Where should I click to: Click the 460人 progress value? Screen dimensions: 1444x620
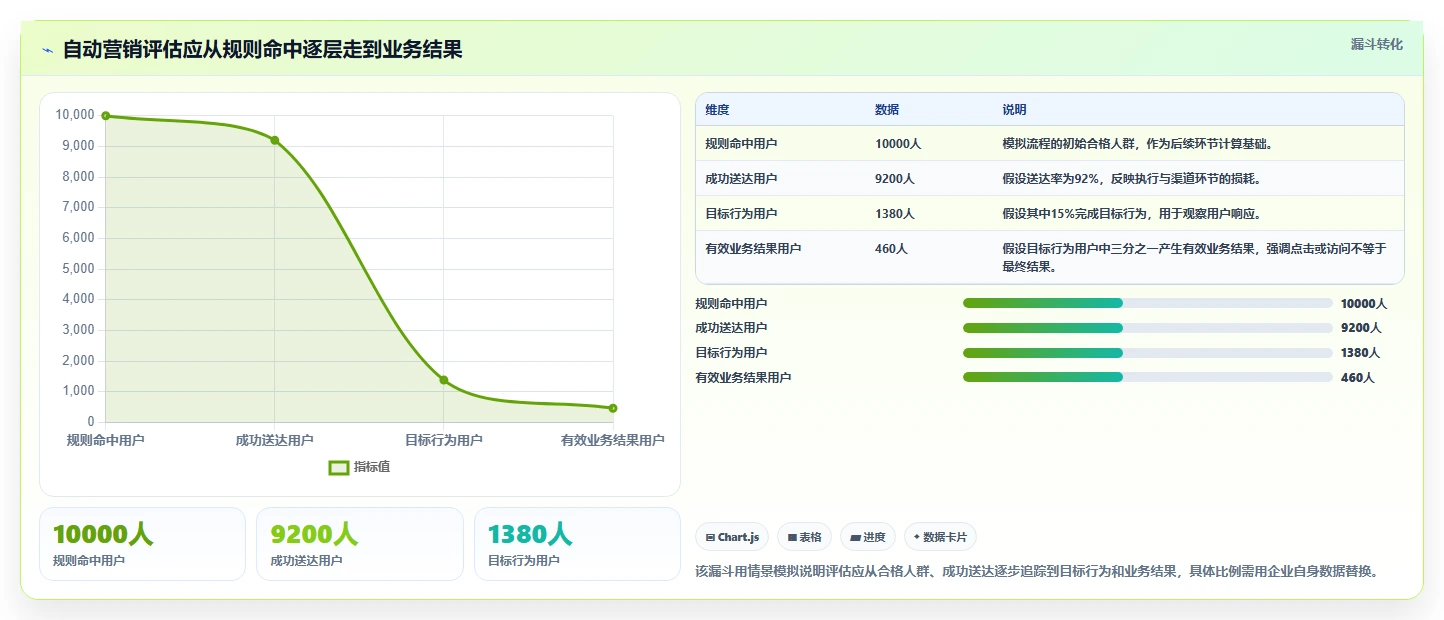[1358, 378]
